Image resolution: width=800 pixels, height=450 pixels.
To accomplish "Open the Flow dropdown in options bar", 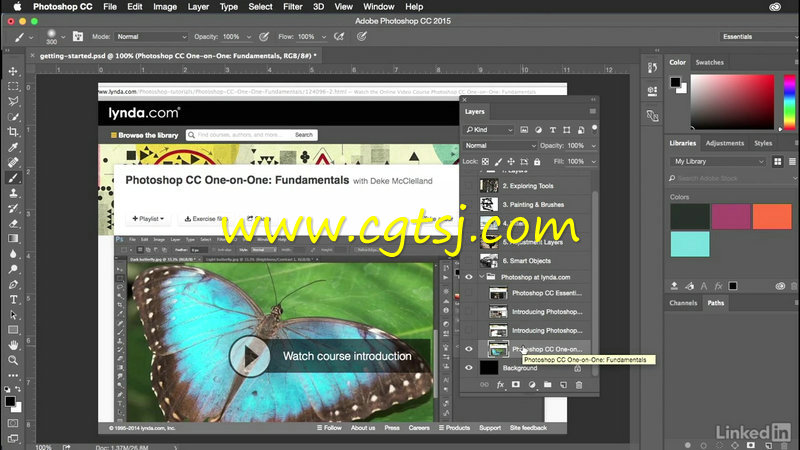I will (x=323, y=37).
